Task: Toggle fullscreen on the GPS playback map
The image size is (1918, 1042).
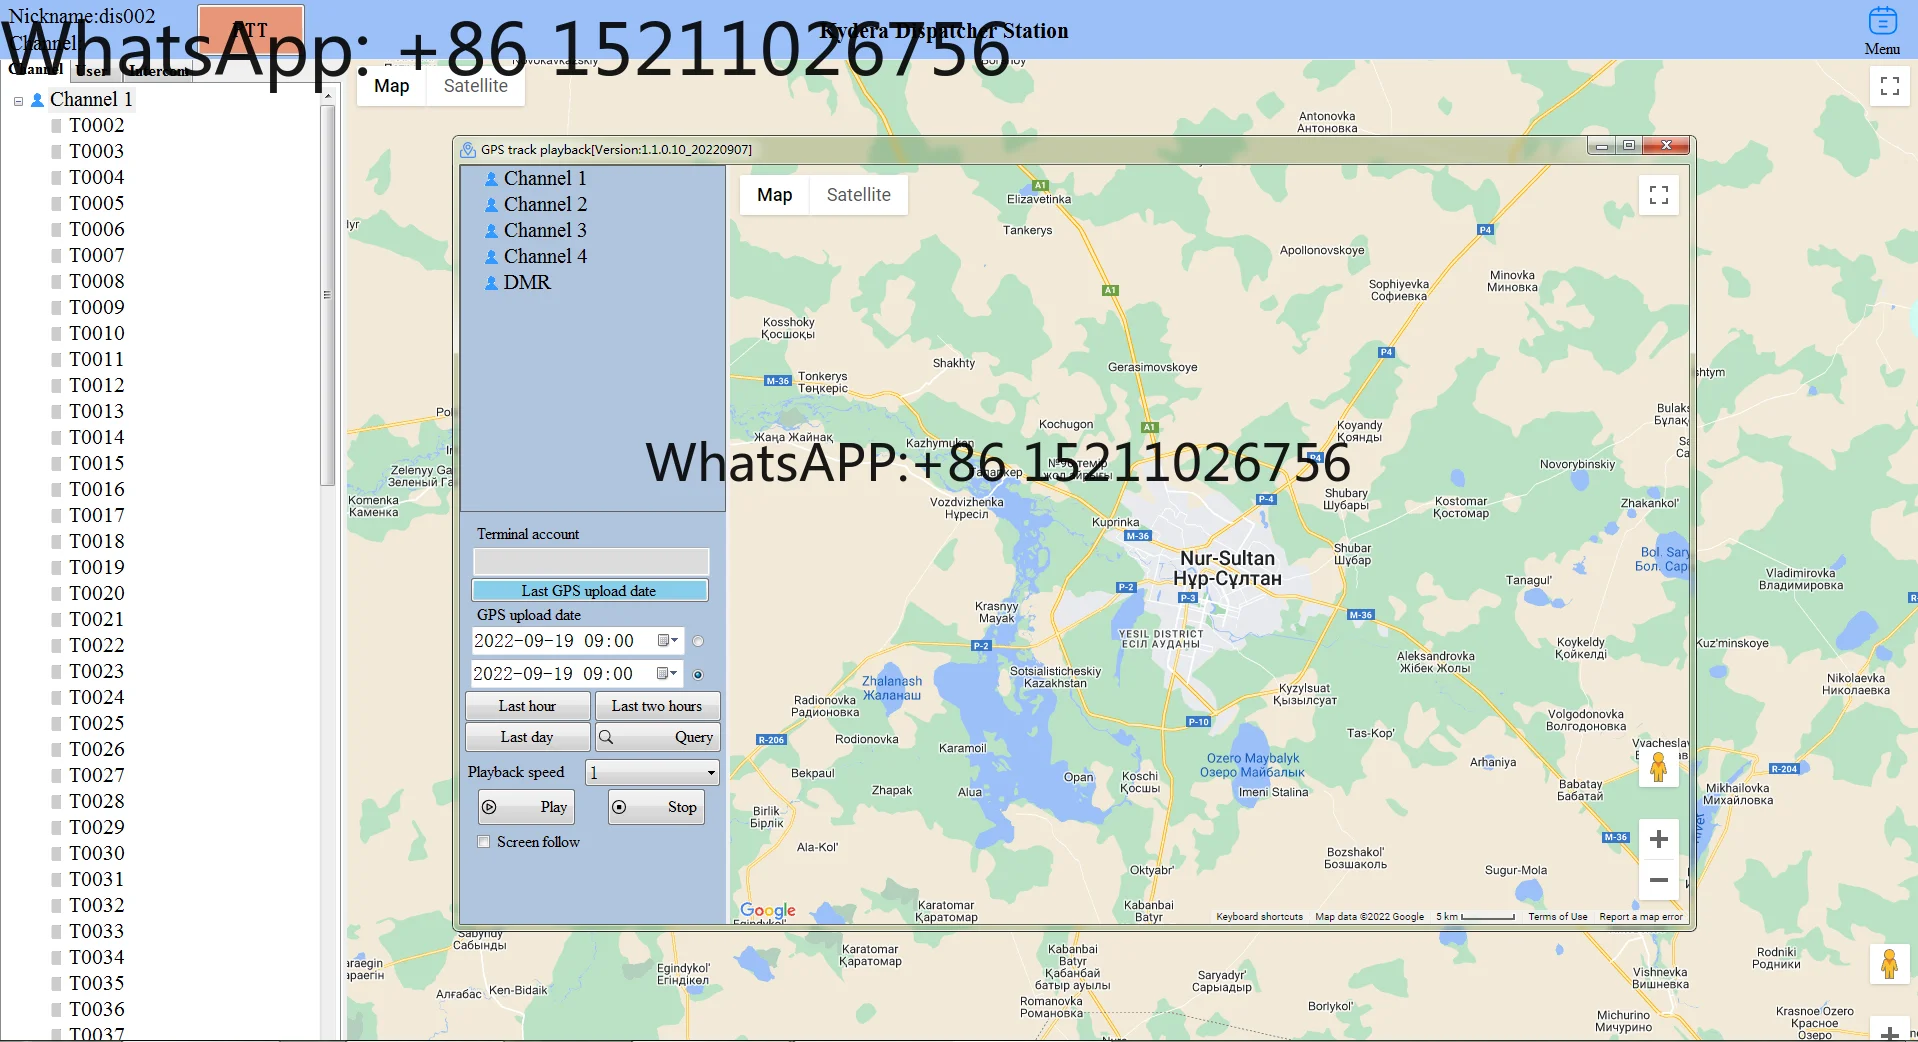Action: (x=1658, y=195)
